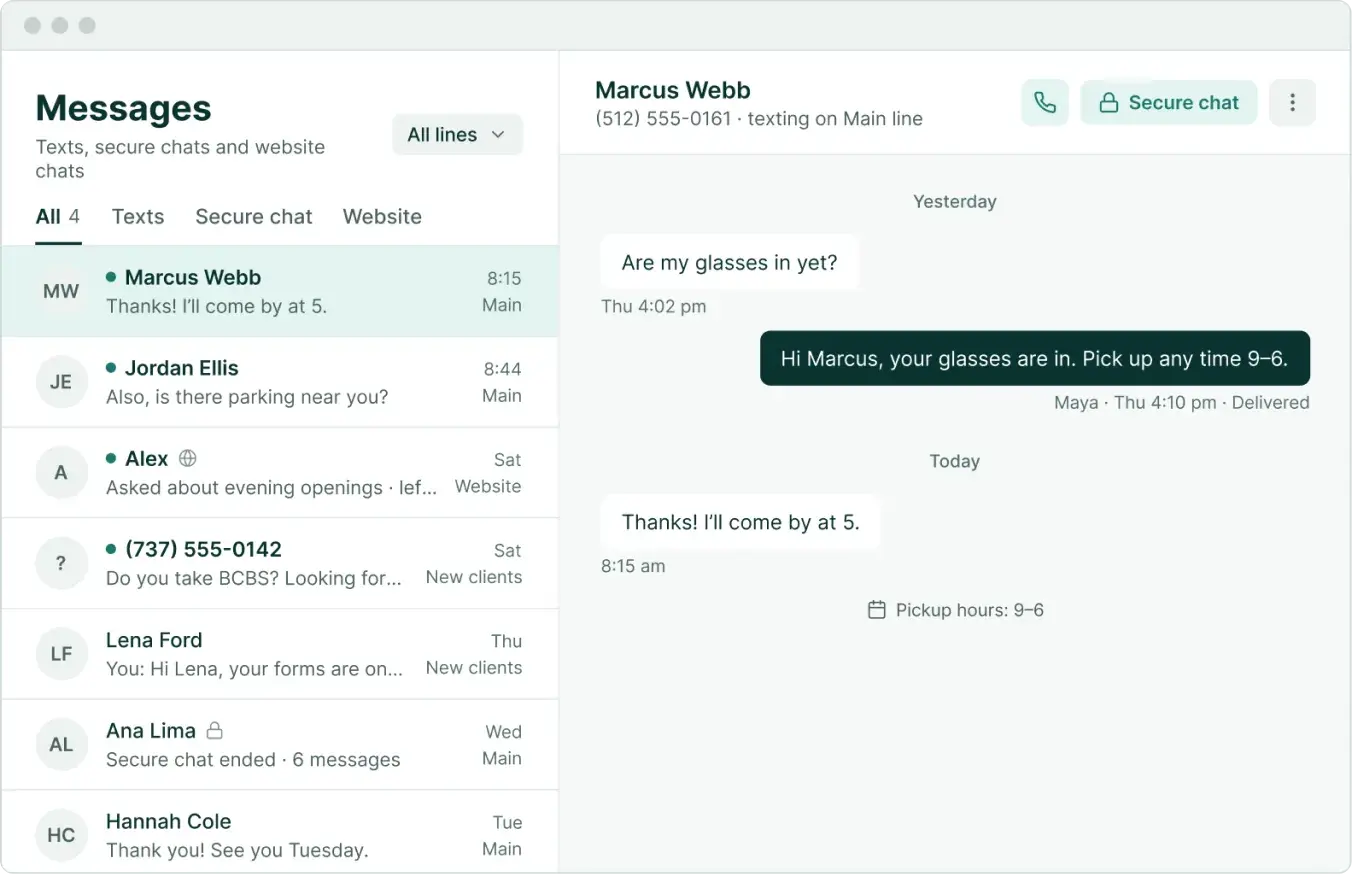Click phone number (512) 555-0161 in header
Image resolution: width=1352 pixels, height=874 pixels.
pos(663,119)
